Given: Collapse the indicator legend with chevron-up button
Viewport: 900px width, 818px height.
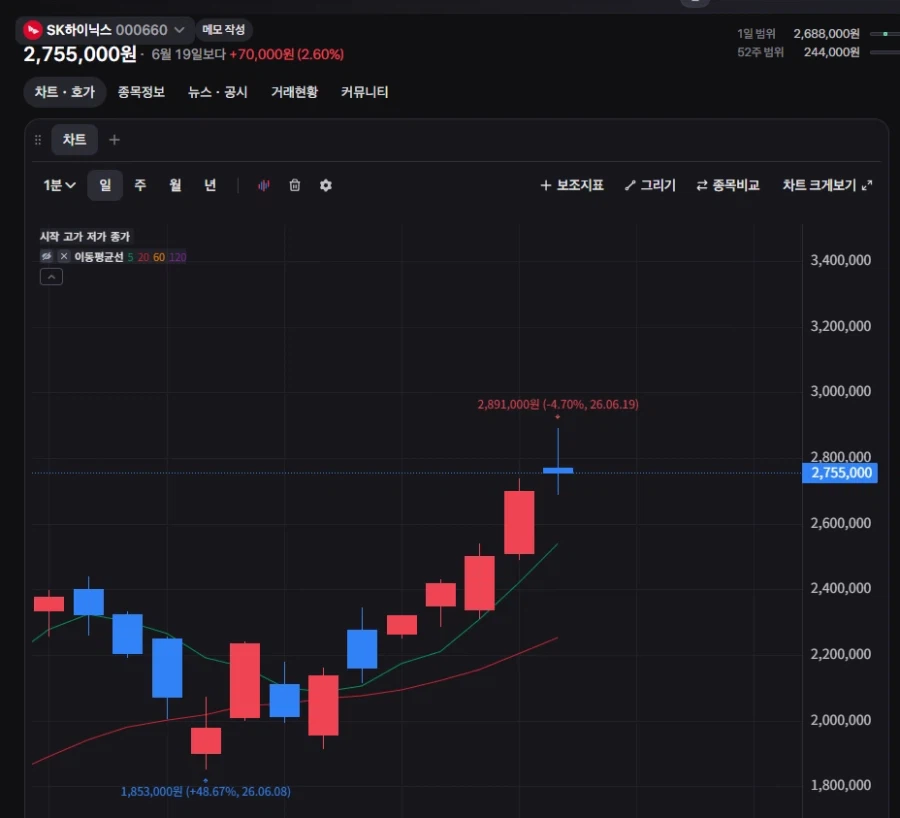Looking at the screenshot, I should pyautogui.click(x=51, y=277).
